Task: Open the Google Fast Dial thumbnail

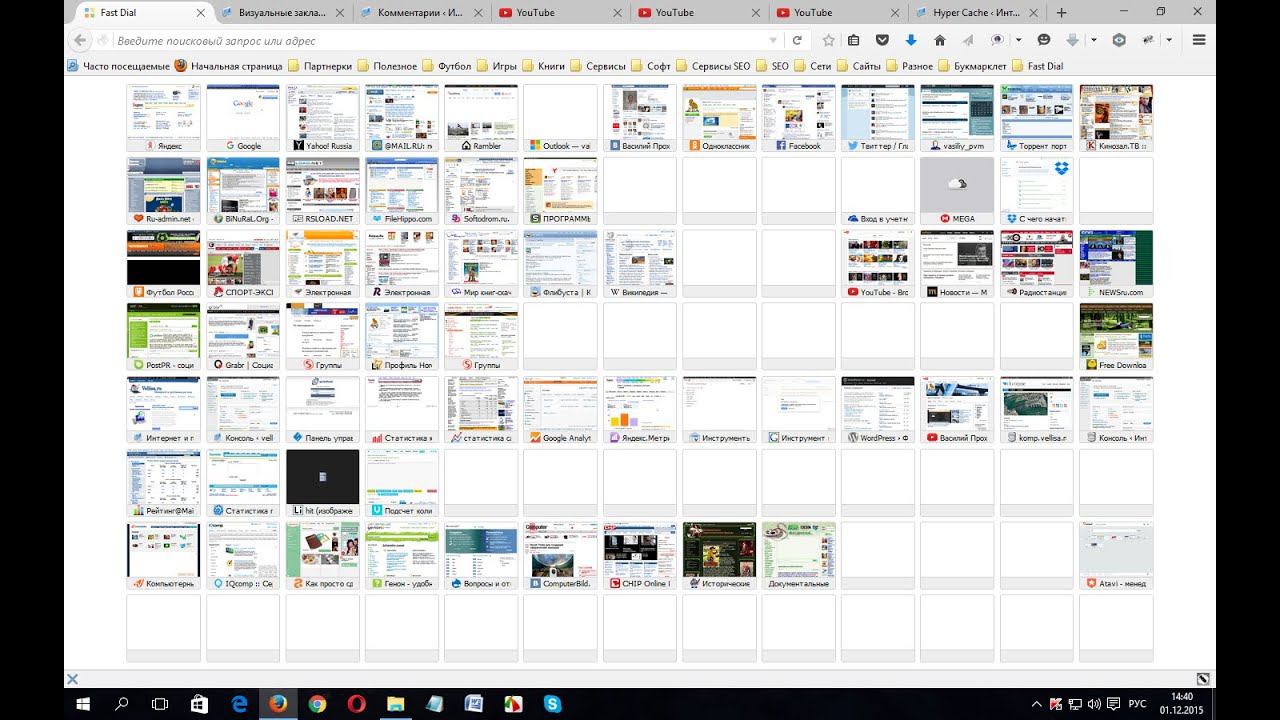Action: pos(243,118)
